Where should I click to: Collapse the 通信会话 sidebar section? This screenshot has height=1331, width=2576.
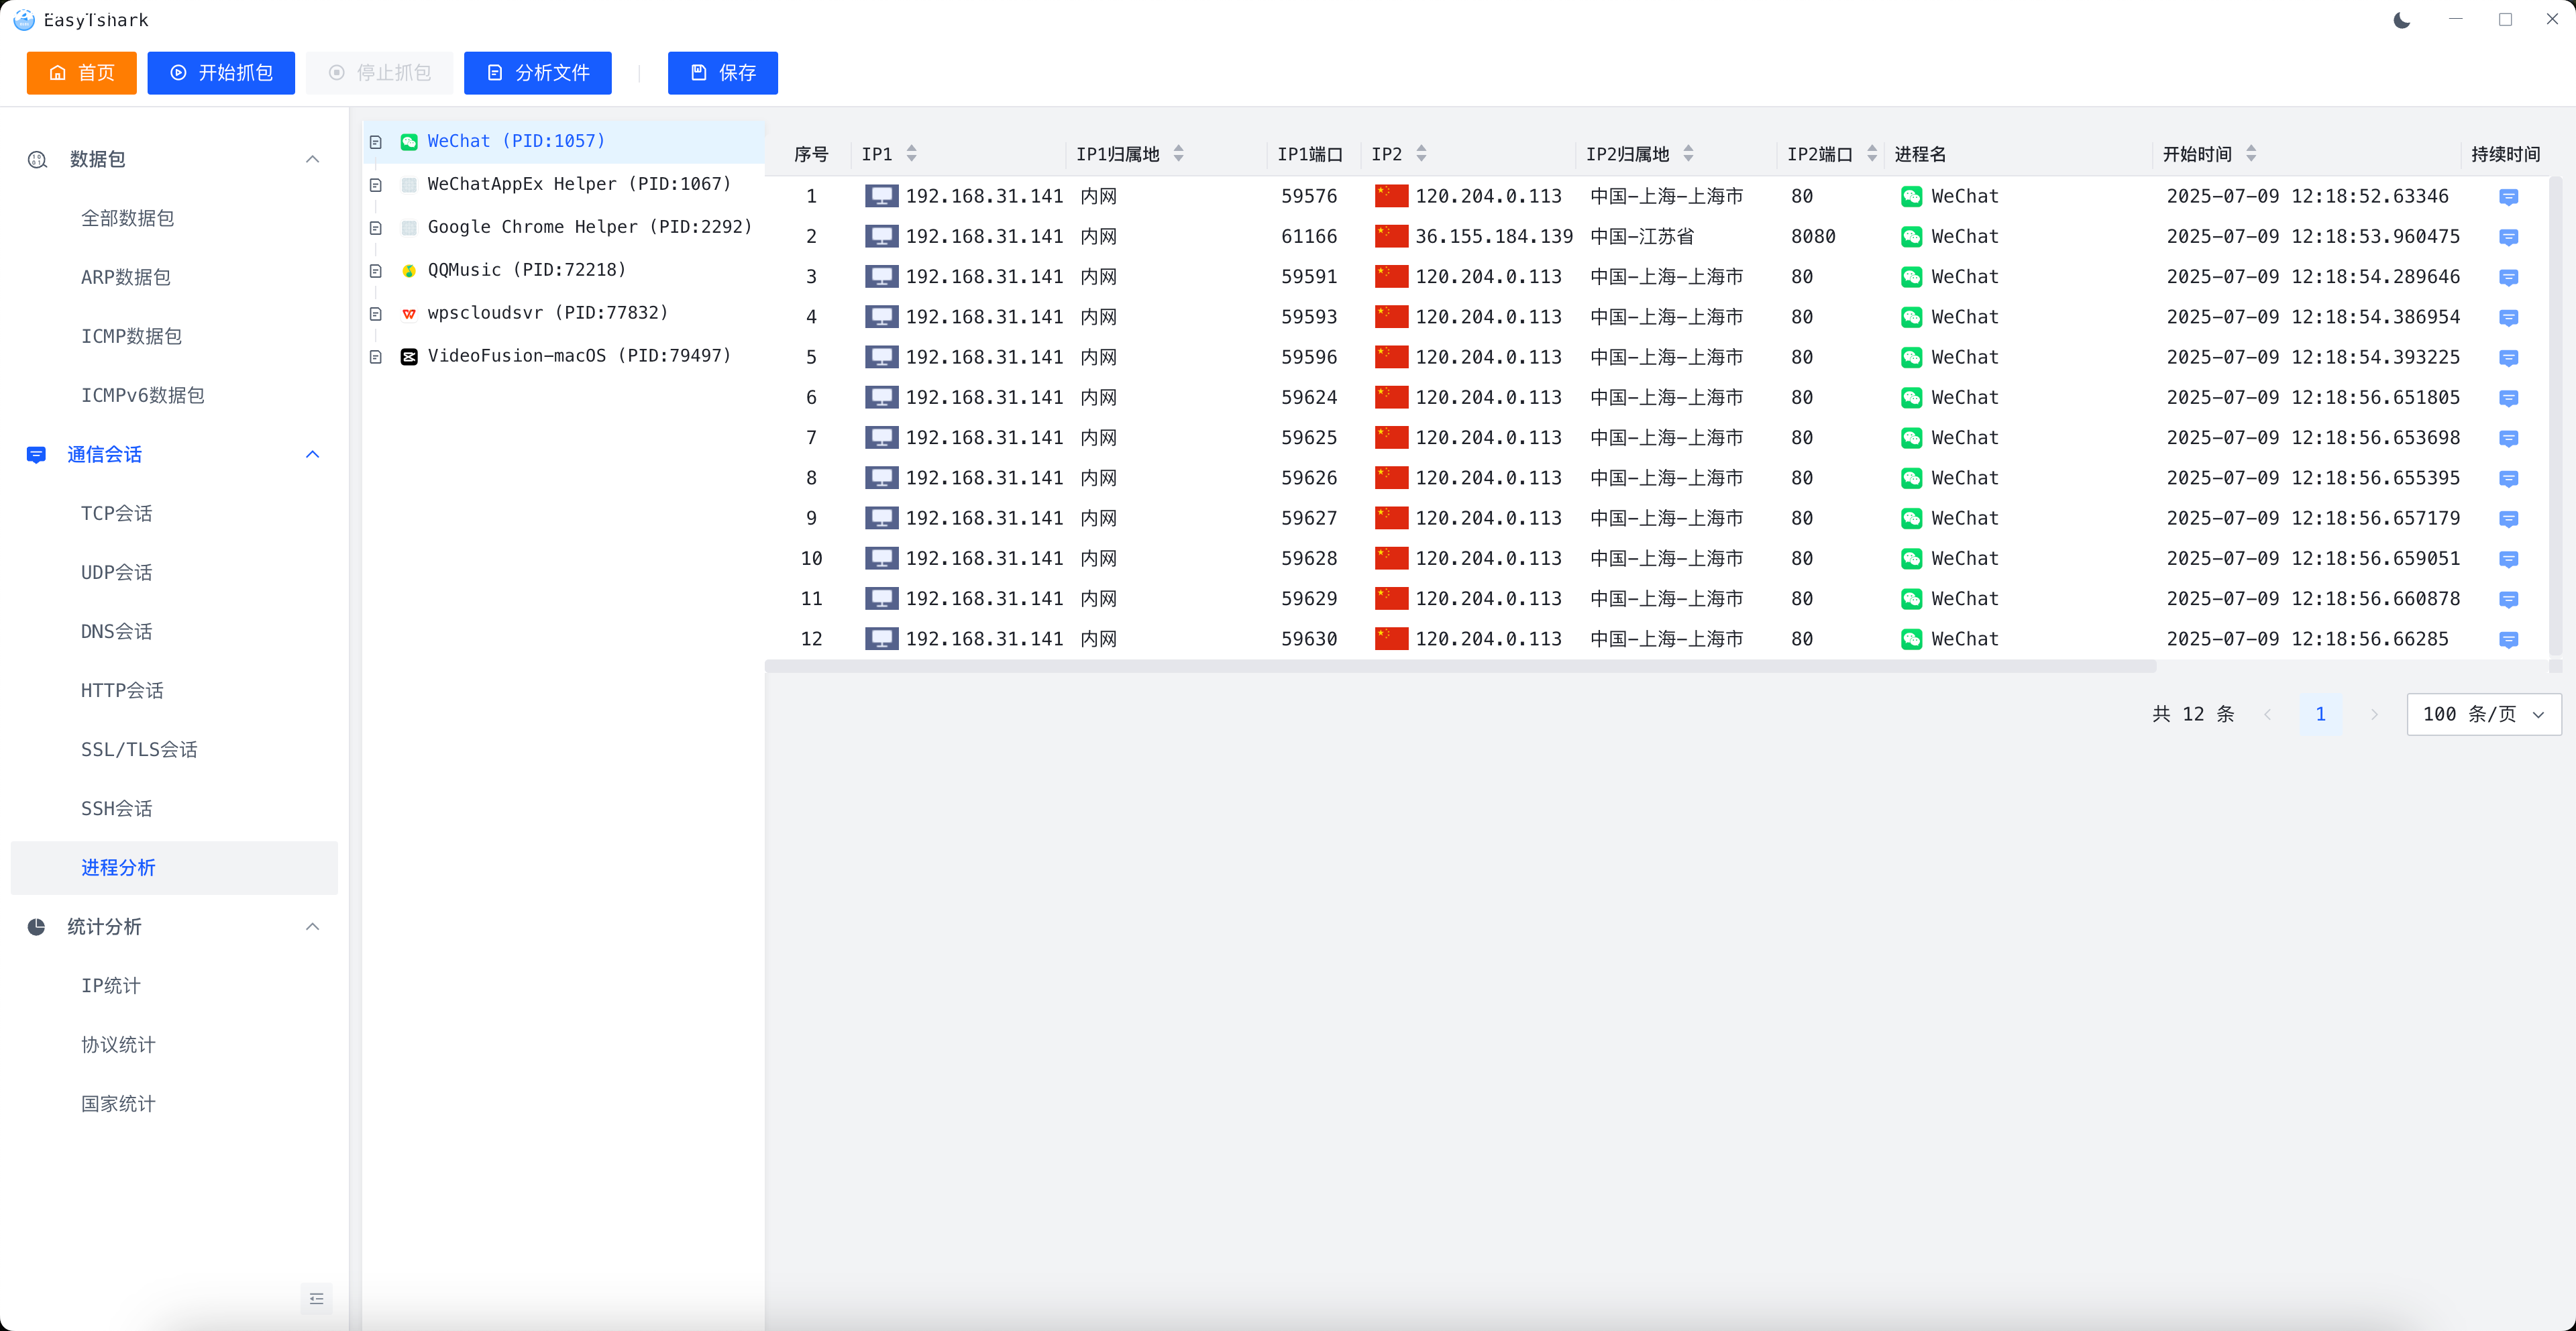click(312, 455)
